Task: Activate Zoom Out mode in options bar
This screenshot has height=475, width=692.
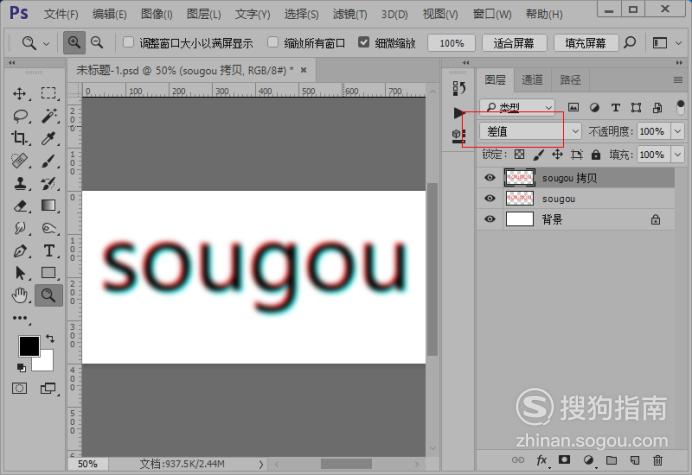Action: [x=97, y=43]
